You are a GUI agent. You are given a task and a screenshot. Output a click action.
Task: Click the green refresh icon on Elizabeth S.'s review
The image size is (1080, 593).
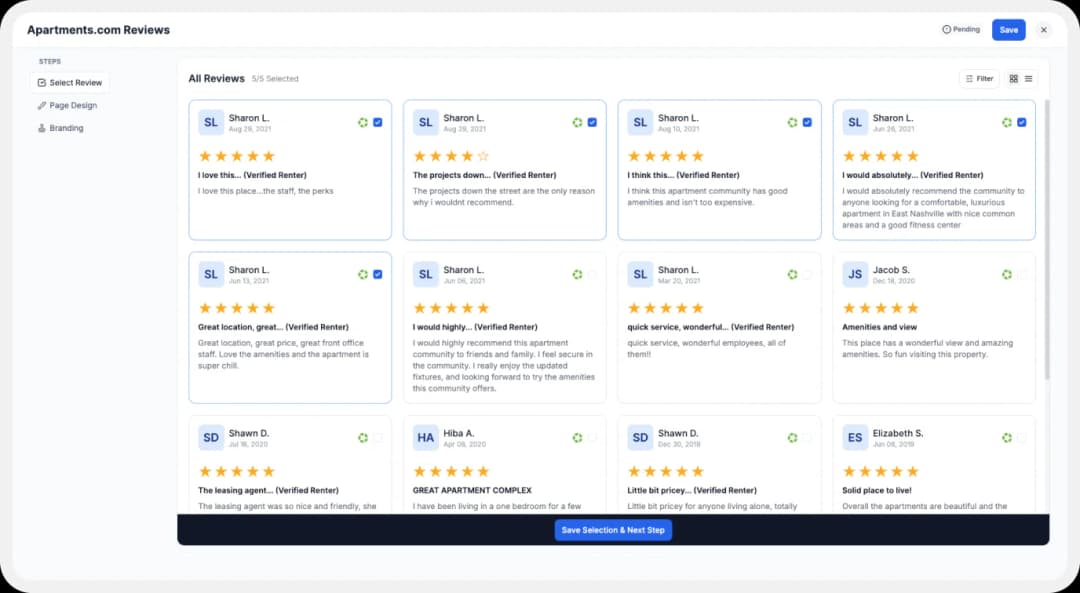pos(1007,437)
